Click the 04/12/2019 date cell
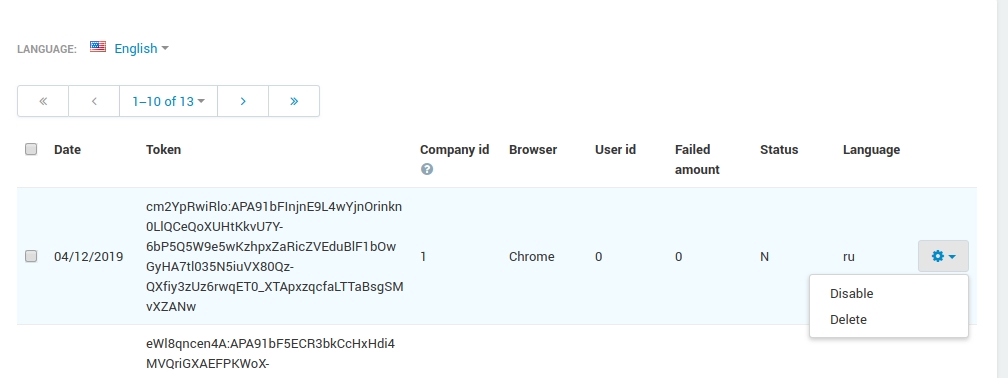This screenshot has width=1008, height=378. (x=89, y=256)
